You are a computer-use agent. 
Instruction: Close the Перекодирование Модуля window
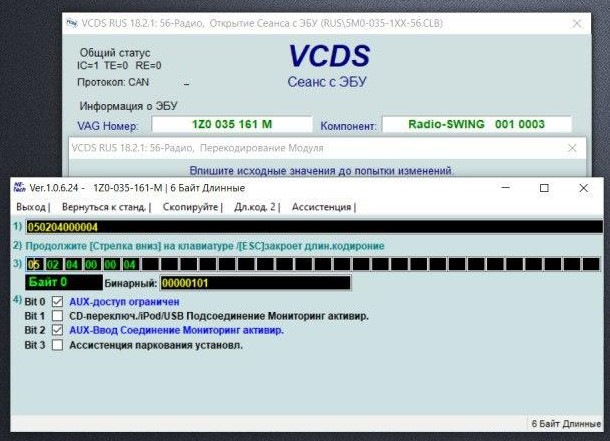(572, 148)
